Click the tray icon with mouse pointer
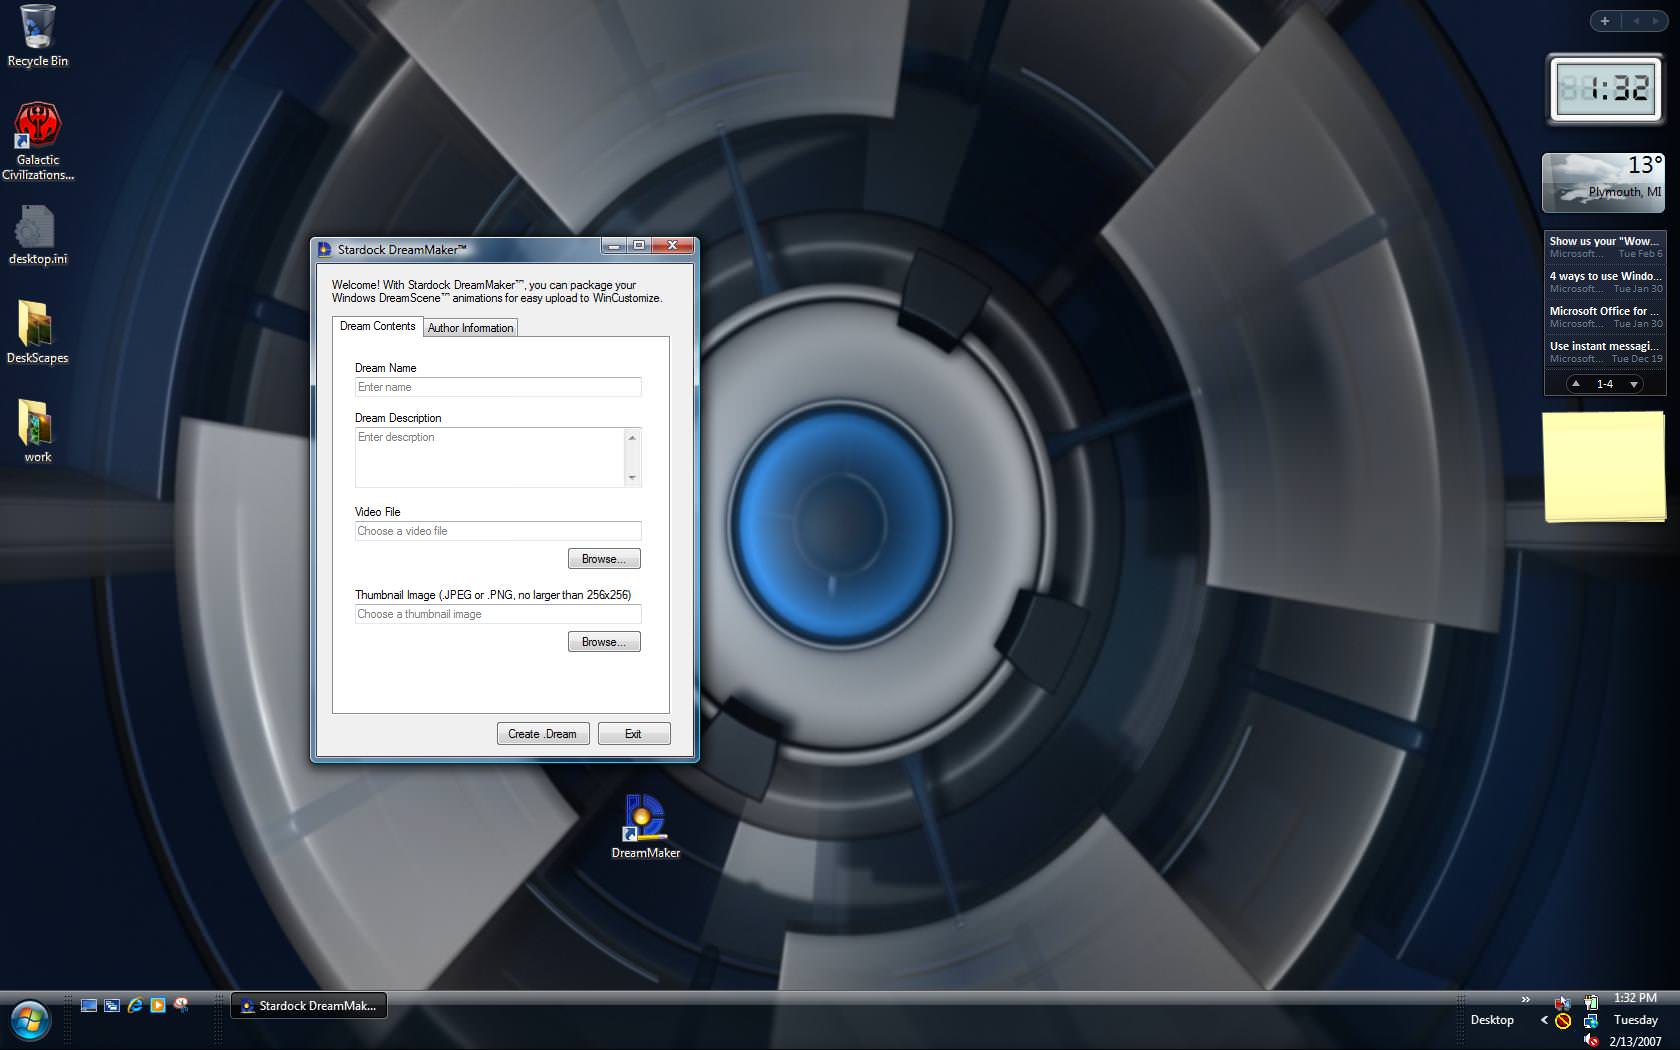1680x1050 pixels. tap(1563, 1001)
